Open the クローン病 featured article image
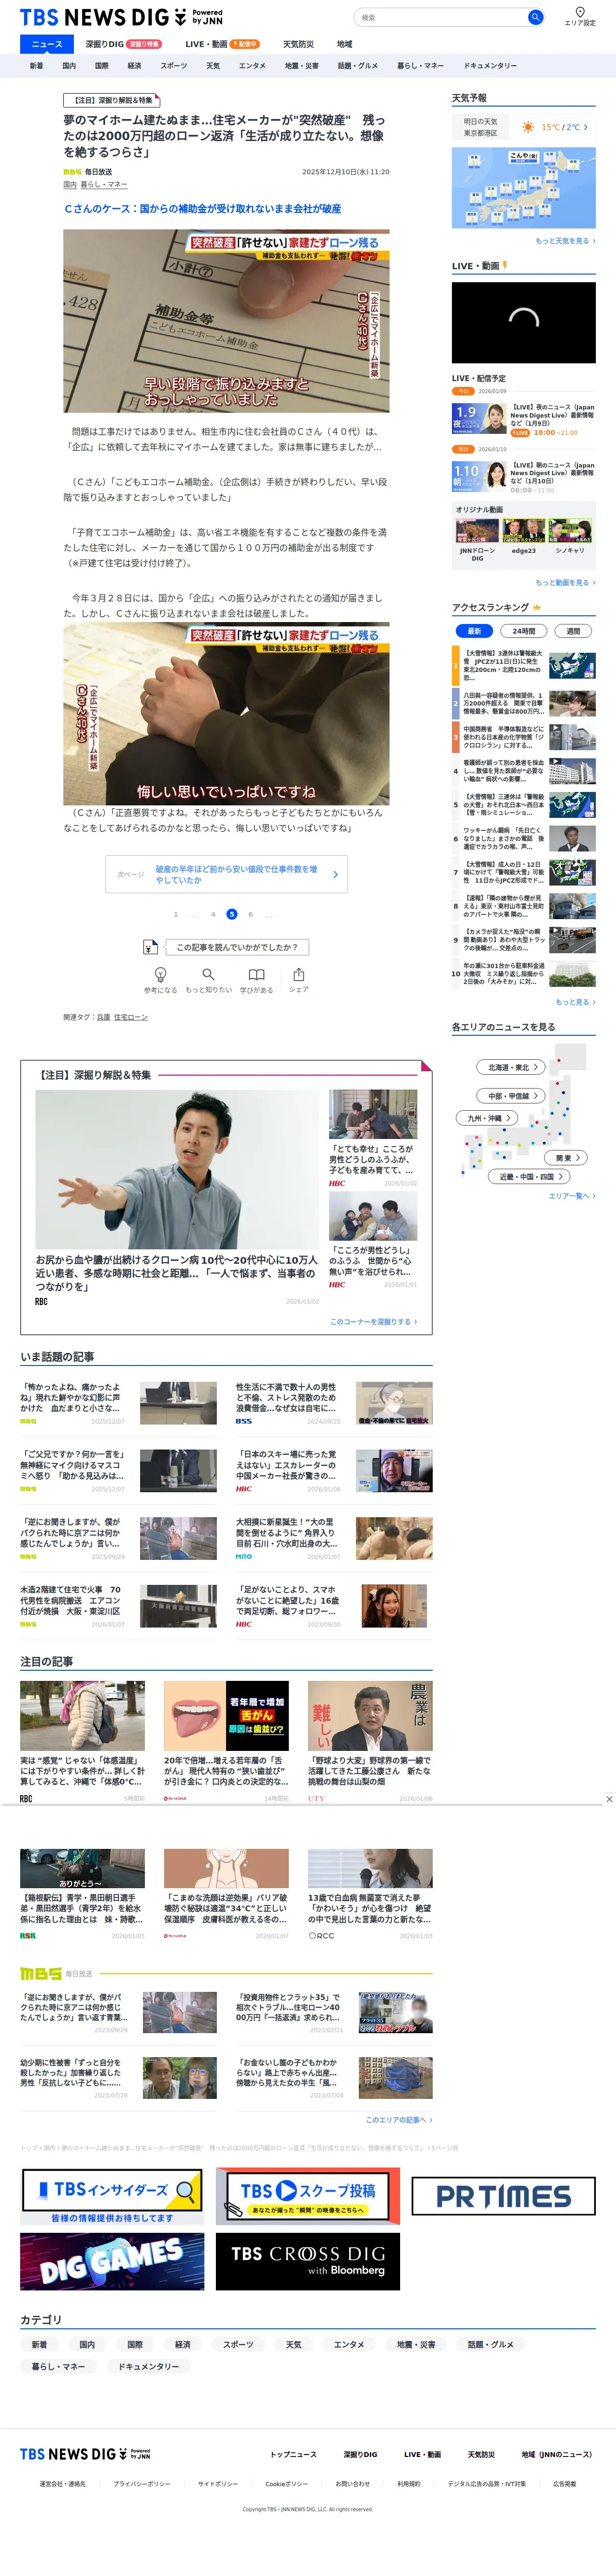The image size is (616, 2576). point(177,1169)
